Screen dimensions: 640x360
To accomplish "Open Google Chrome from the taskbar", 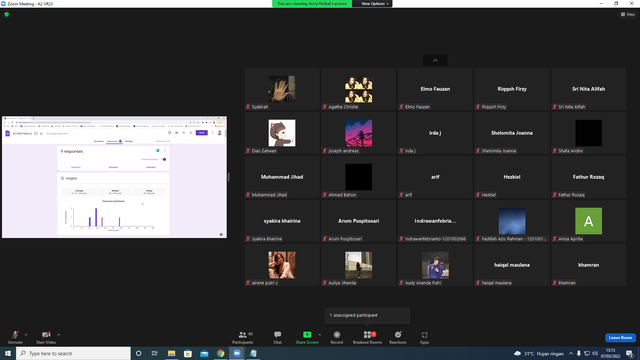I will [x=220, y=353].
